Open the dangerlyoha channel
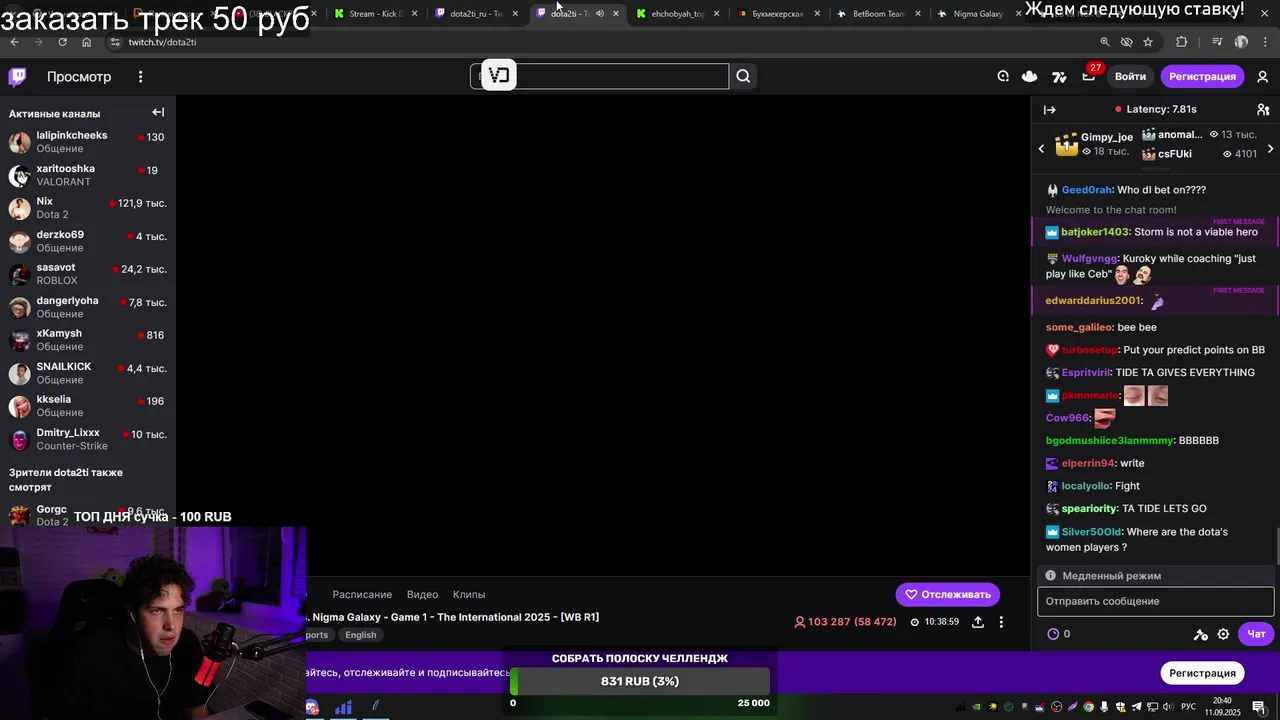Viewport: 1280px width, 720px height. pos(88,307)
